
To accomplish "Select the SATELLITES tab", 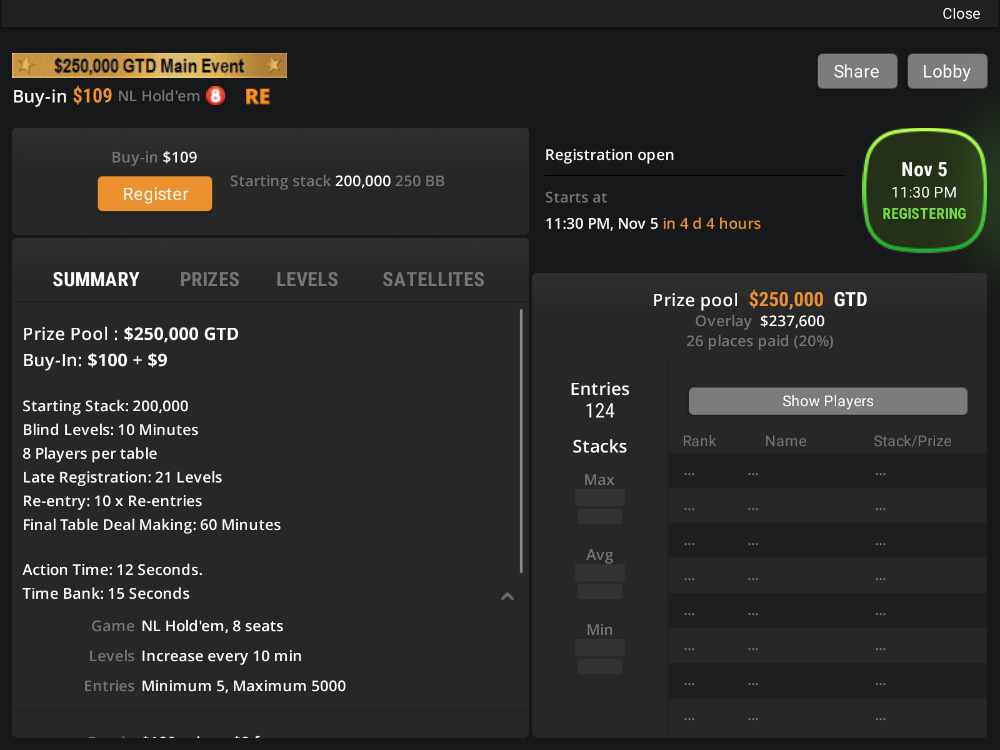I will click(433, 280).
